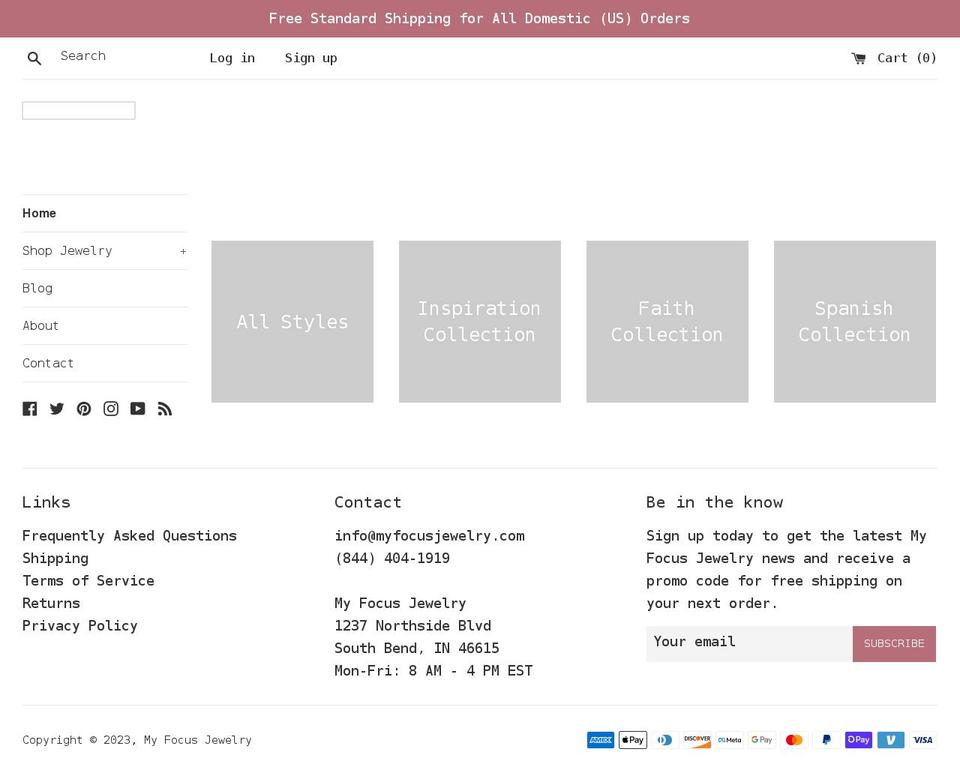The width and height of the screenshot is (960, 773).
Task: Open the shopping cart icon
Action: point(858,58)
